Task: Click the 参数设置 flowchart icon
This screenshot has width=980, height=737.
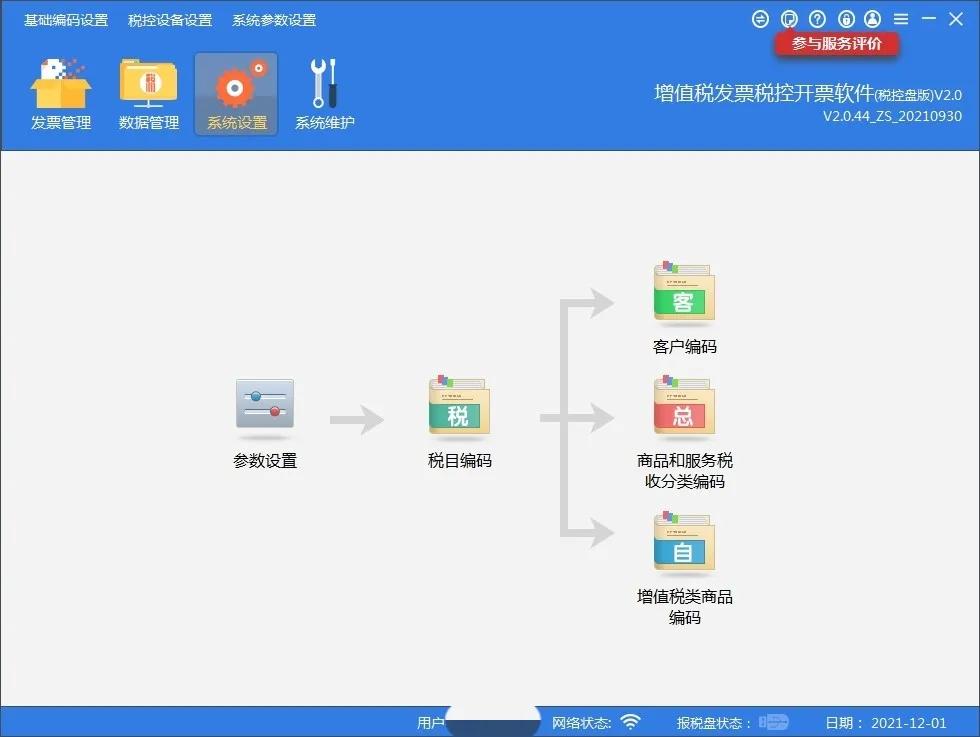Action: (264, 404)
